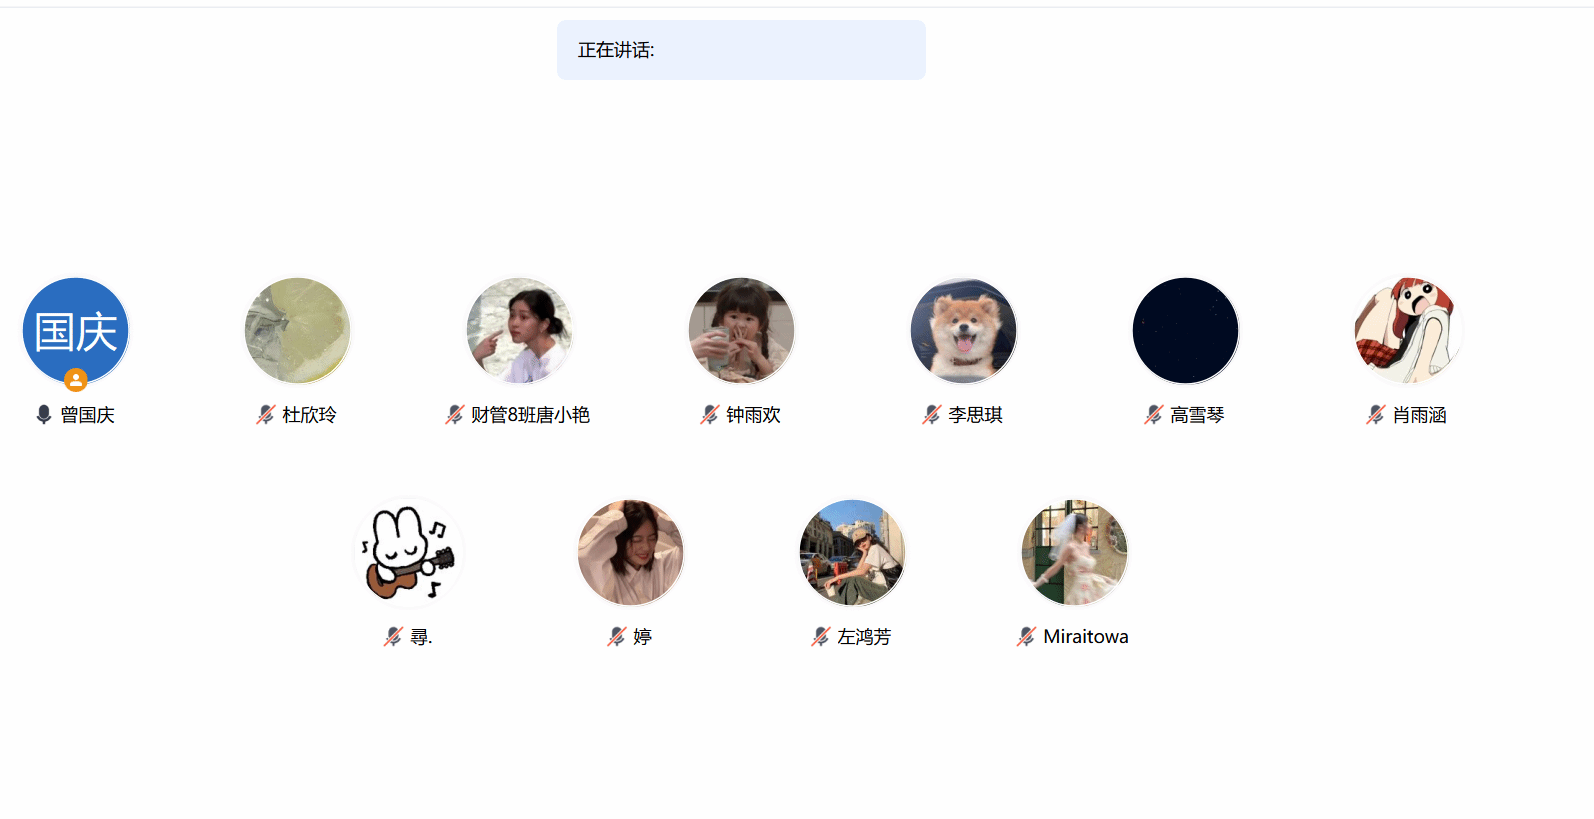Click the muted mic icon beside 财管8班唐小艳
The width and height of the screenshot is (1594, 819).
pos(454,414)
